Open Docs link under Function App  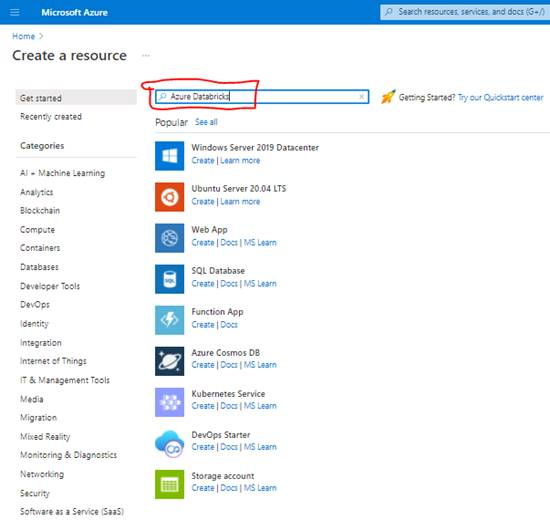pos(229,325)
